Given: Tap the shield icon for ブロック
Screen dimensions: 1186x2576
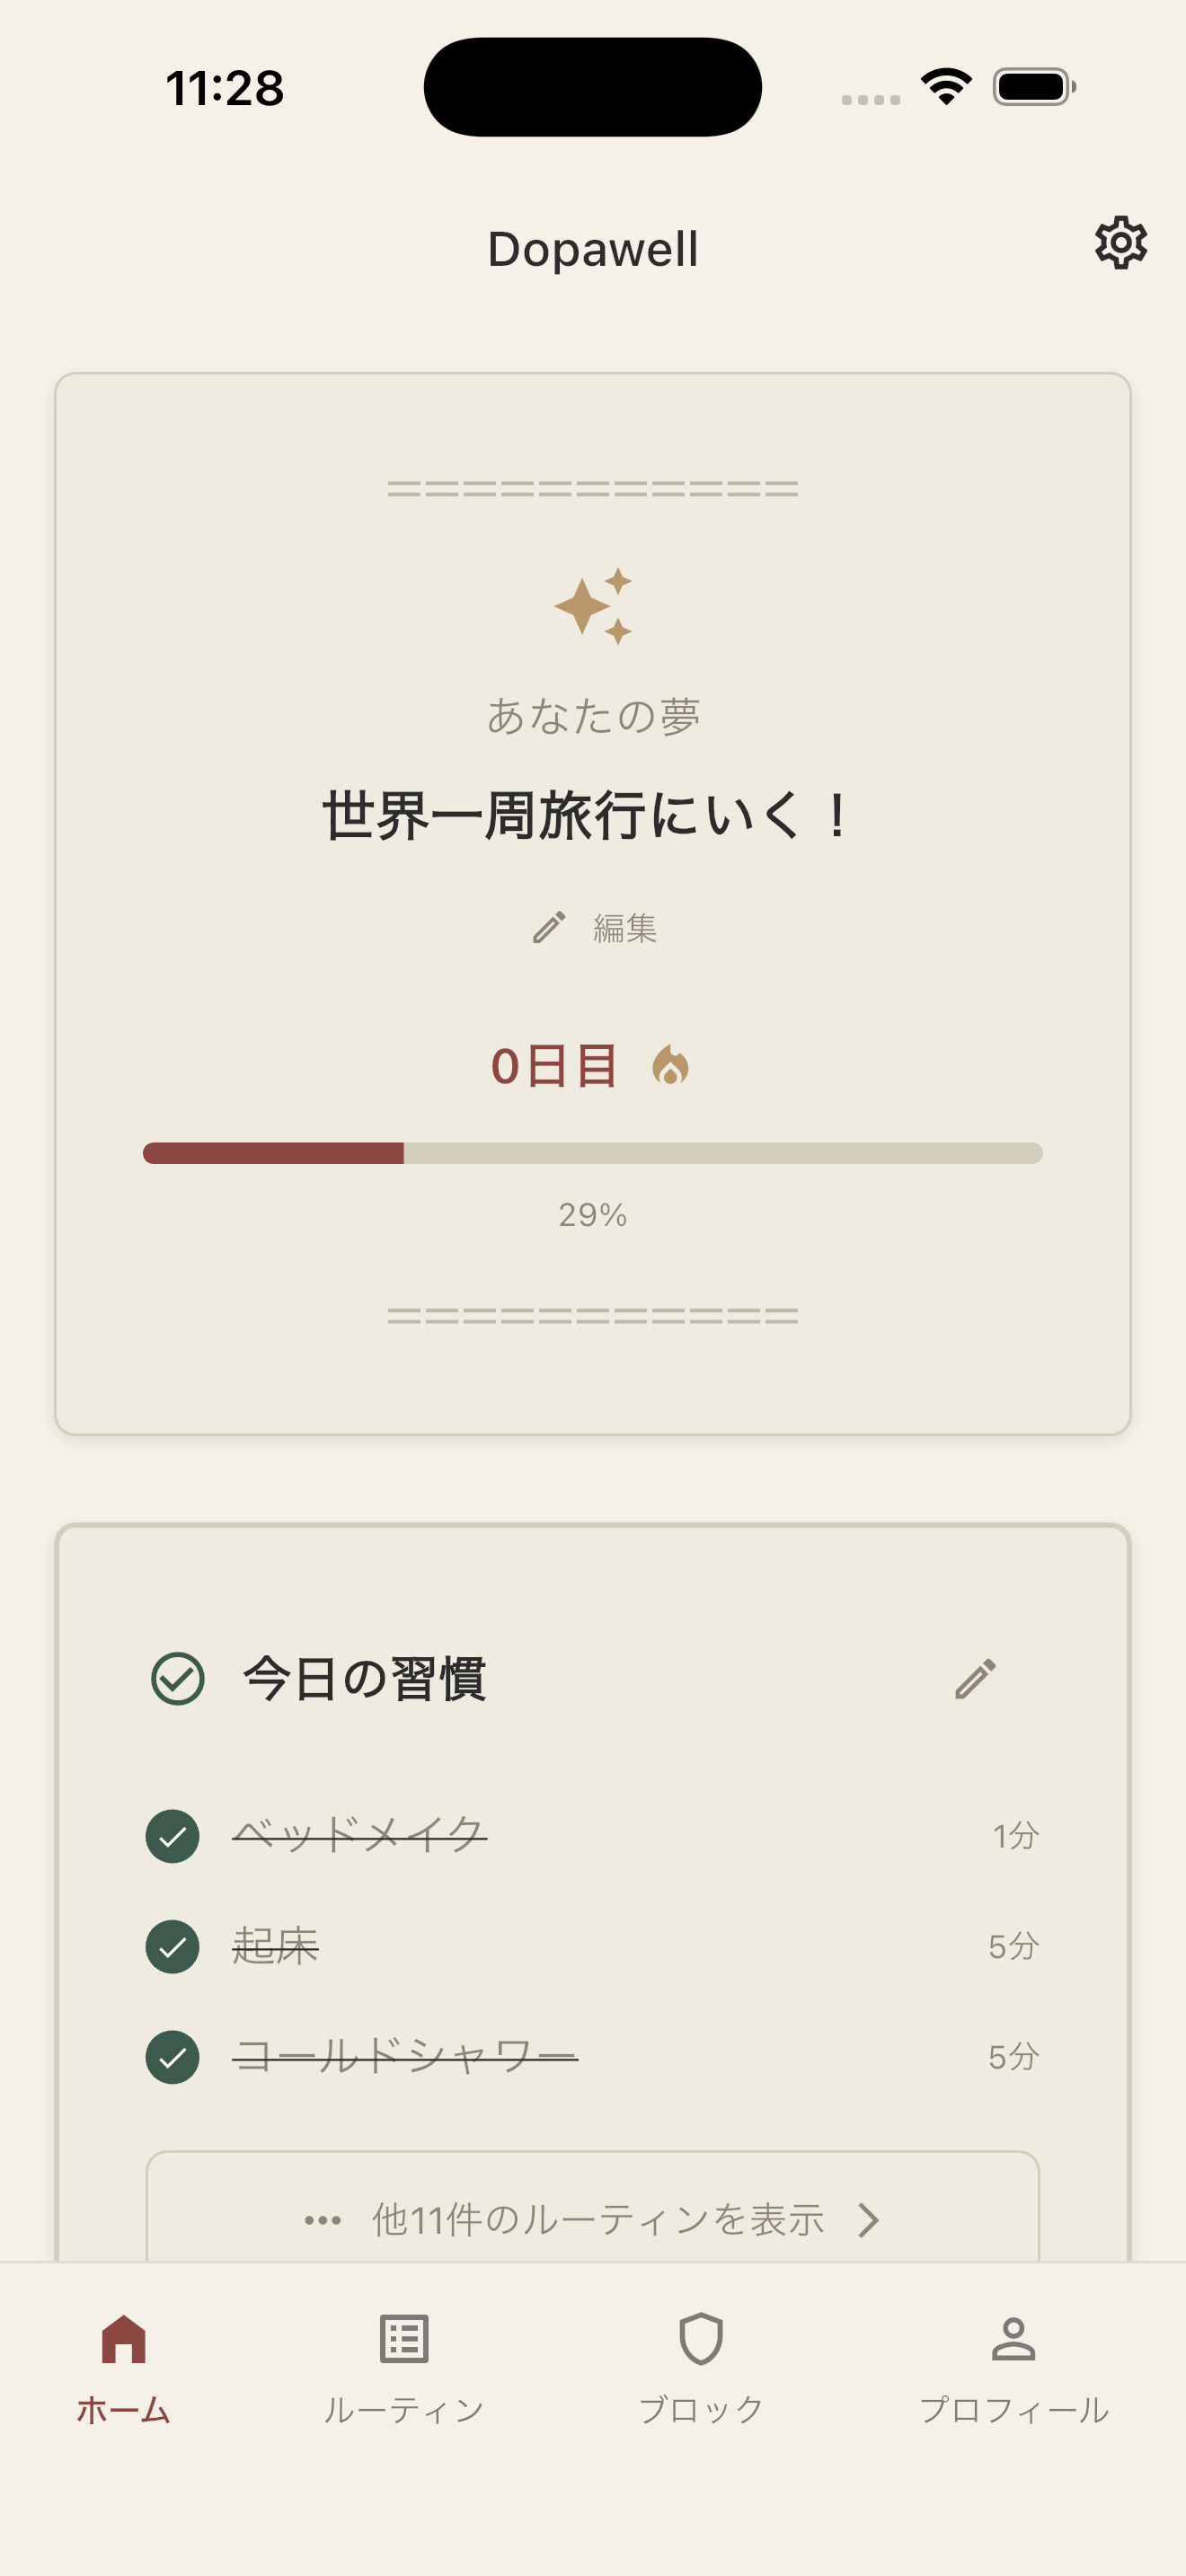Looking at the screenshot, I should click(x=700, y=2339).
